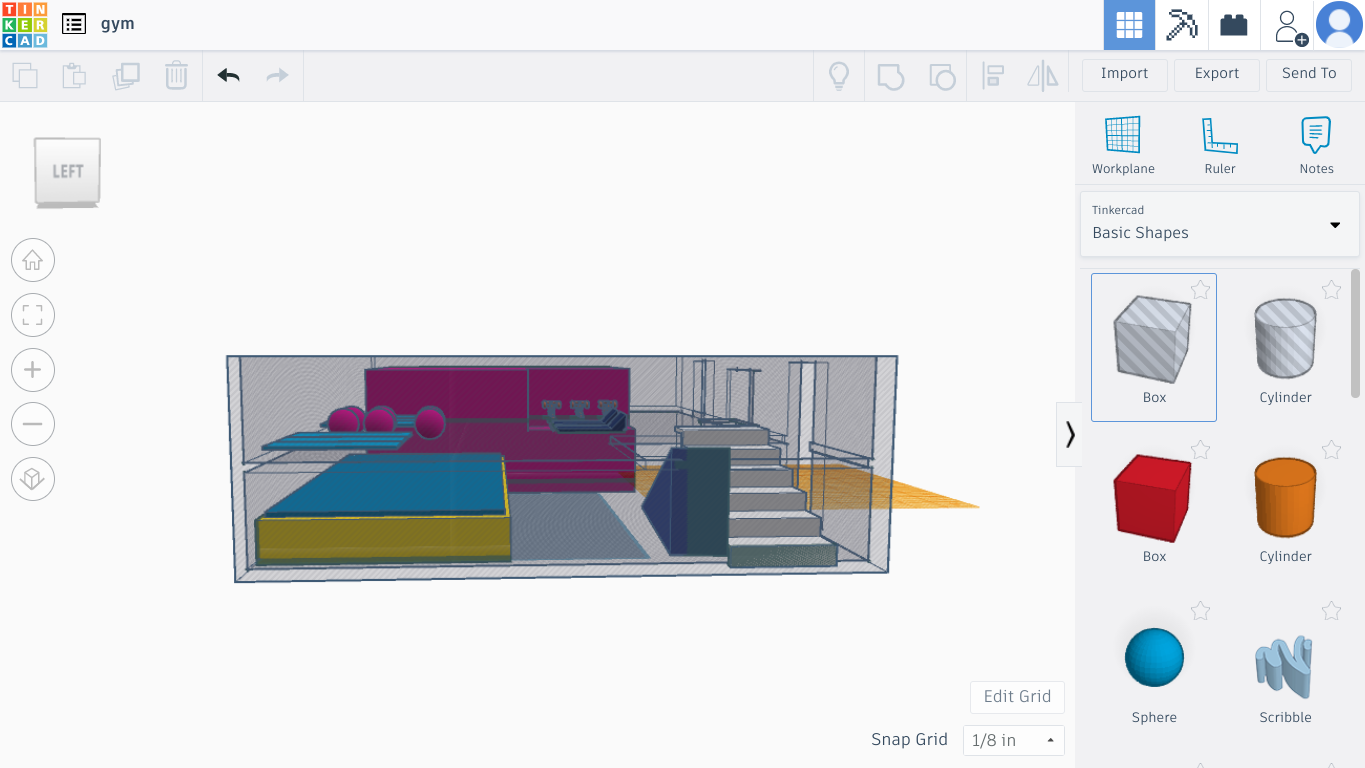Click the LEFT face of view cube
The image size is (1365, 768).
point(67,171)
